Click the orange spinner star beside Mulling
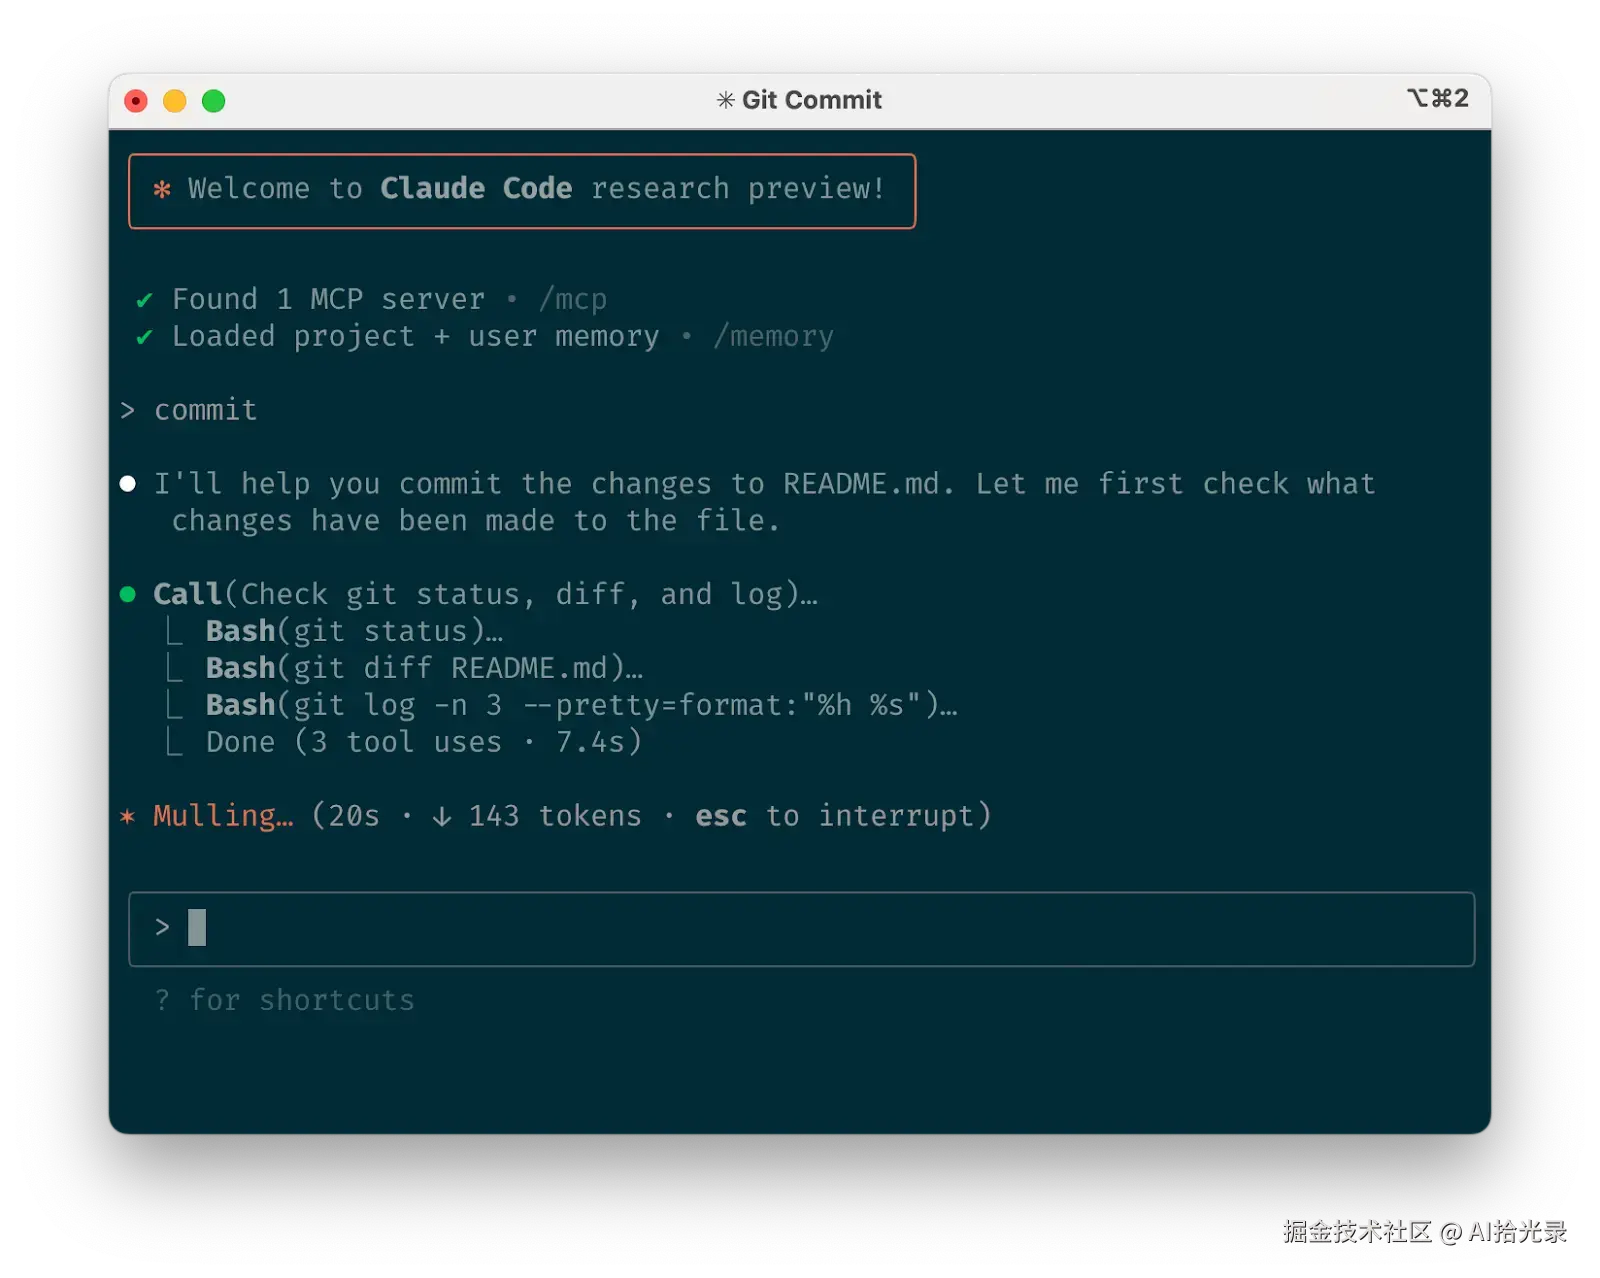1600x1278 pixels. point(128,816)
